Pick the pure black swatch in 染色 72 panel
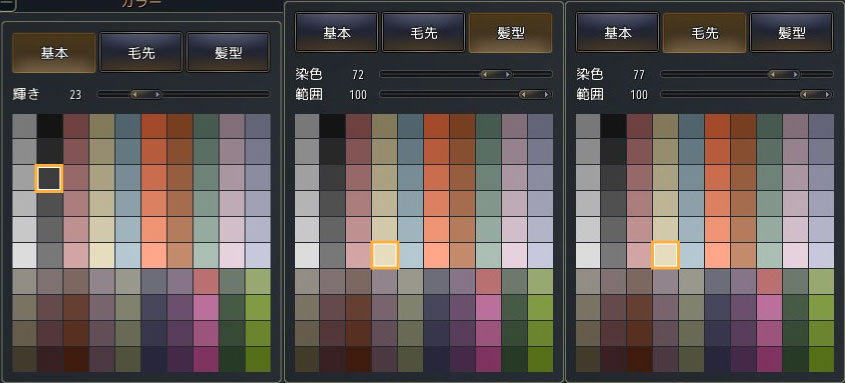Screen dimensions: 845x383 pyautogui.click(x=333, y=126)
